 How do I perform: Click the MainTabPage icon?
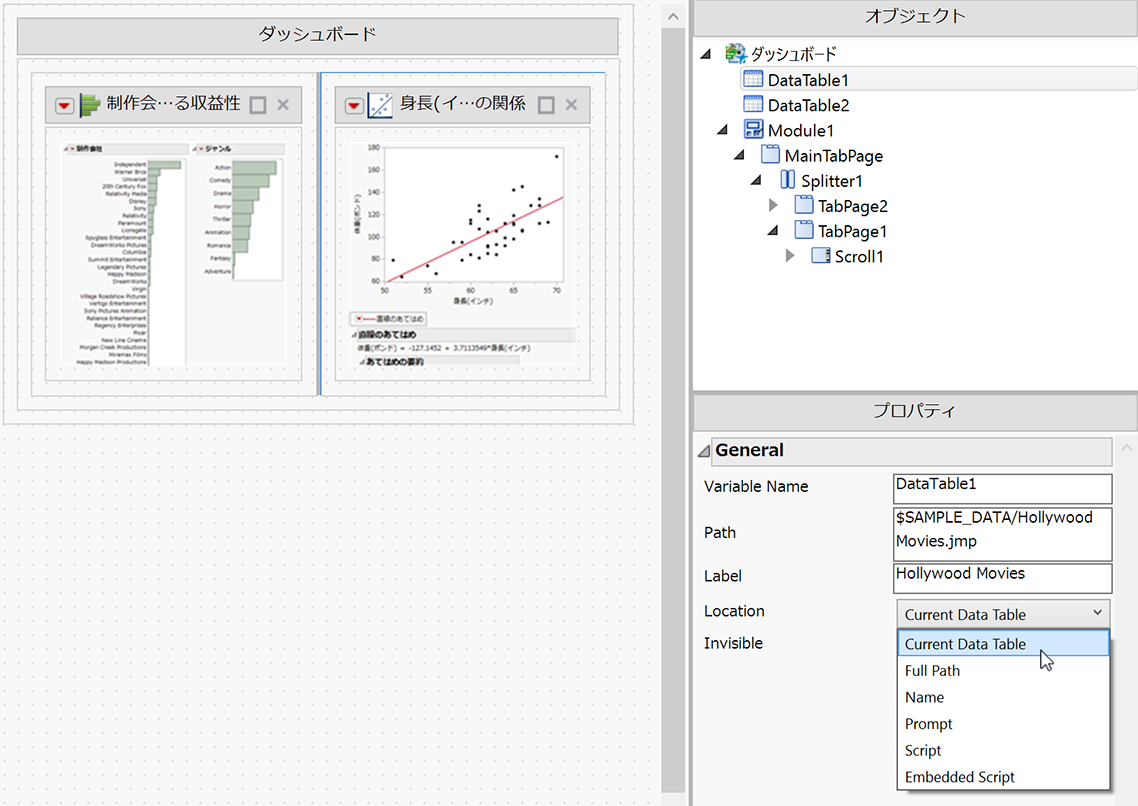pyautogui.click(x=770, y=155)
